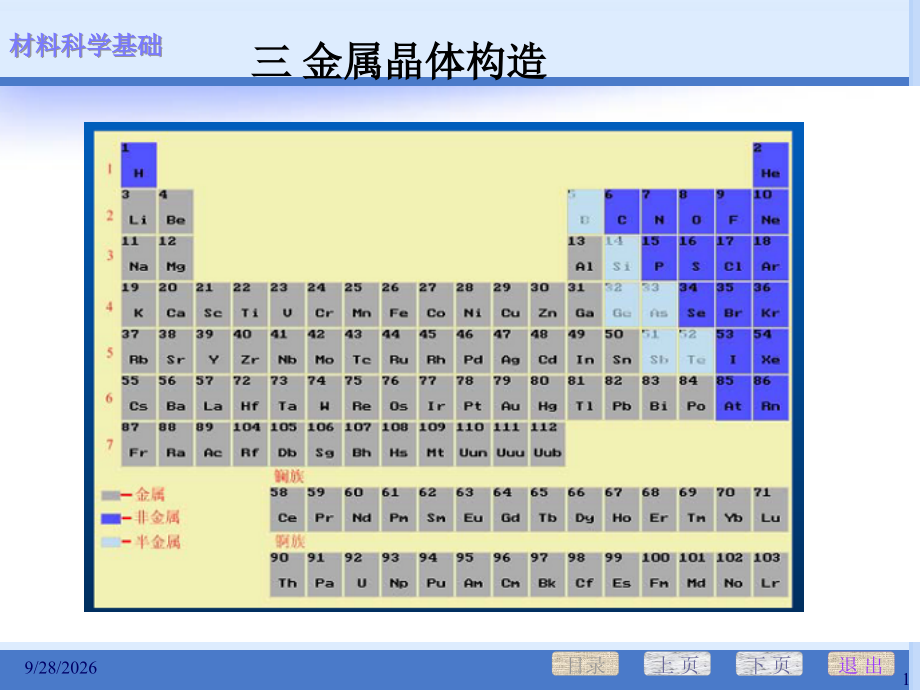Screen dimensions: 920x690
Task: Click the 材料科学基础 header text
Action: [86, 46]
